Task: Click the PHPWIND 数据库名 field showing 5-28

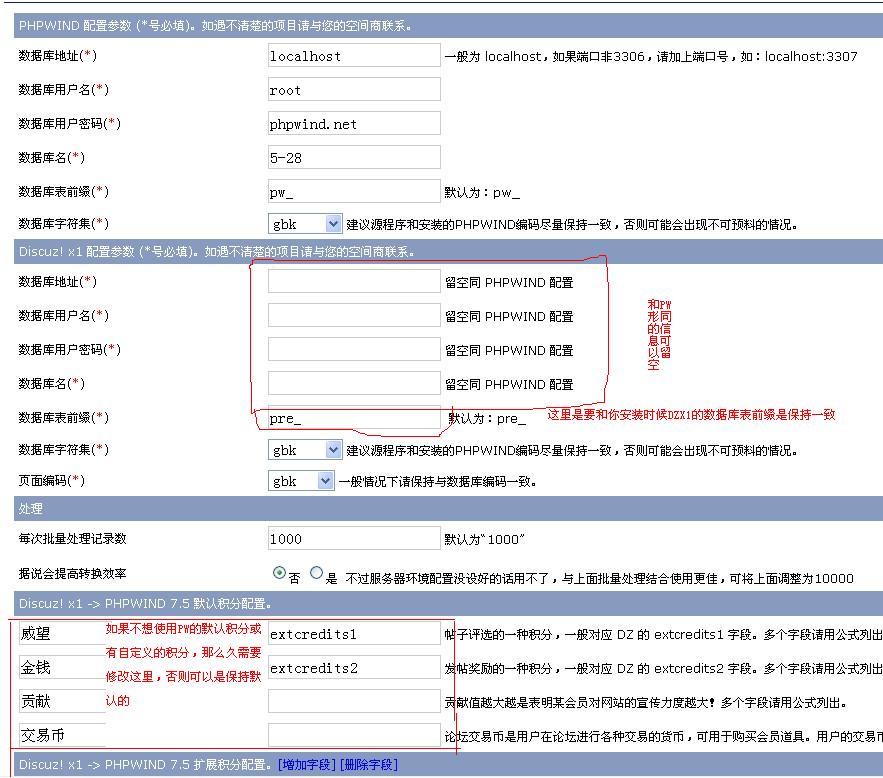Action: (x=354, y=157)
